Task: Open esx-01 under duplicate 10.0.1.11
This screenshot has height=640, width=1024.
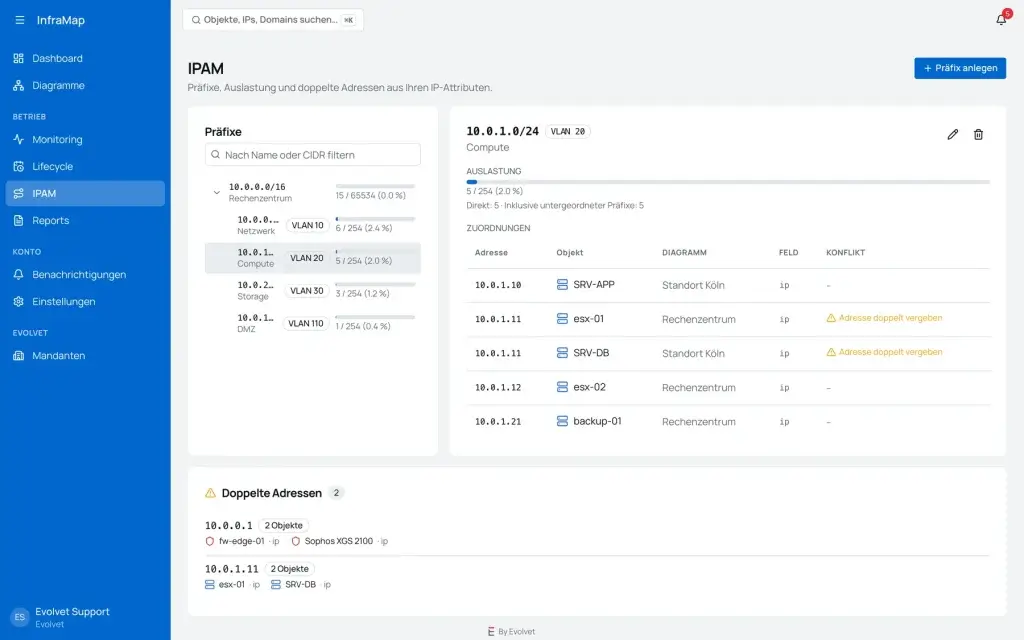Action: click(231, 584)
